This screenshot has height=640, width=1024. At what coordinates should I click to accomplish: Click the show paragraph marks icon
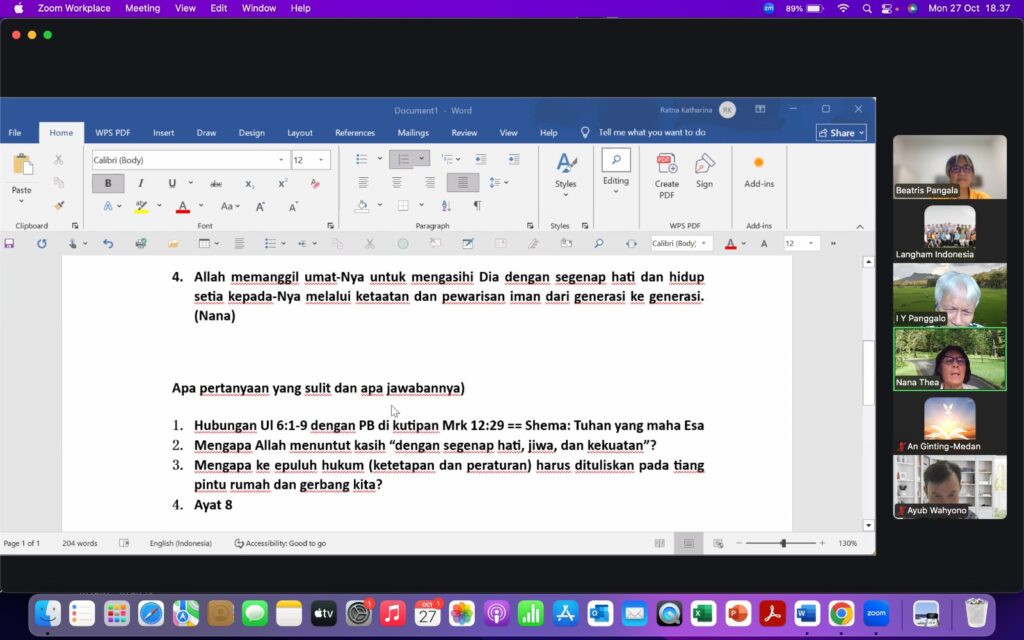click(477, 206)
